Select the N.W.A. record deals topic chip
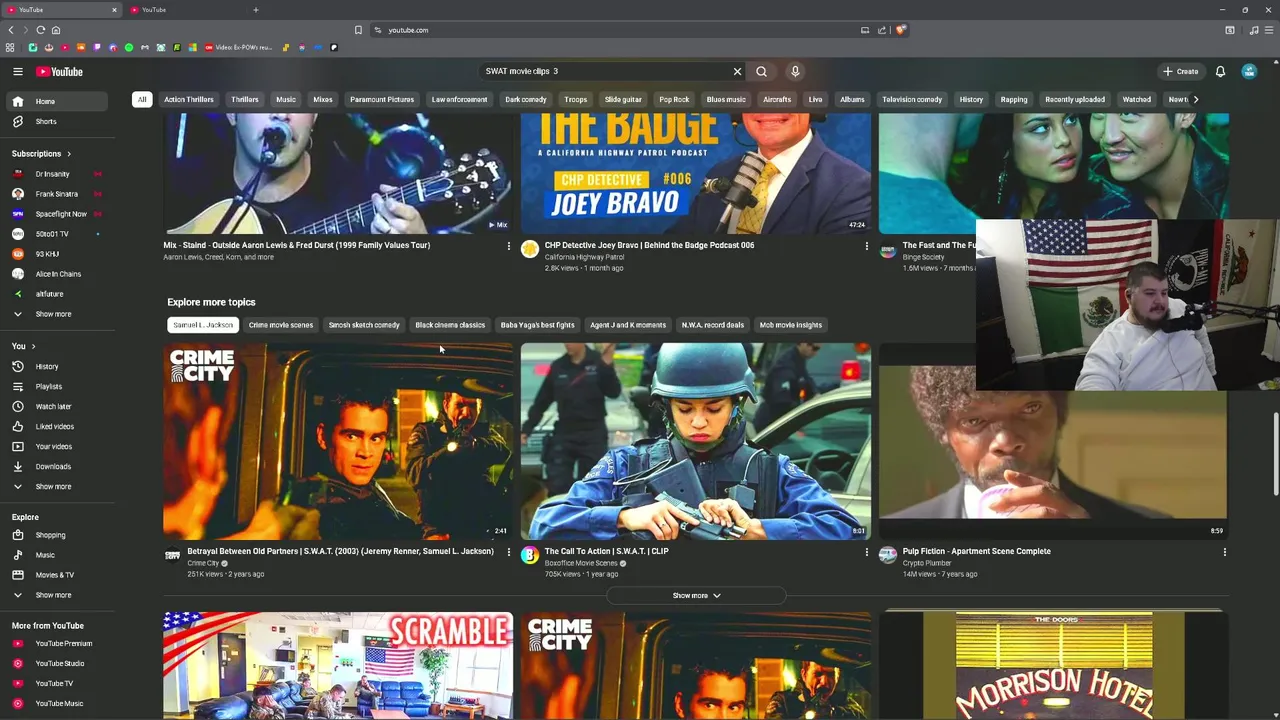The height and width of the screenshot is (720, 1280). coord(712,325)
